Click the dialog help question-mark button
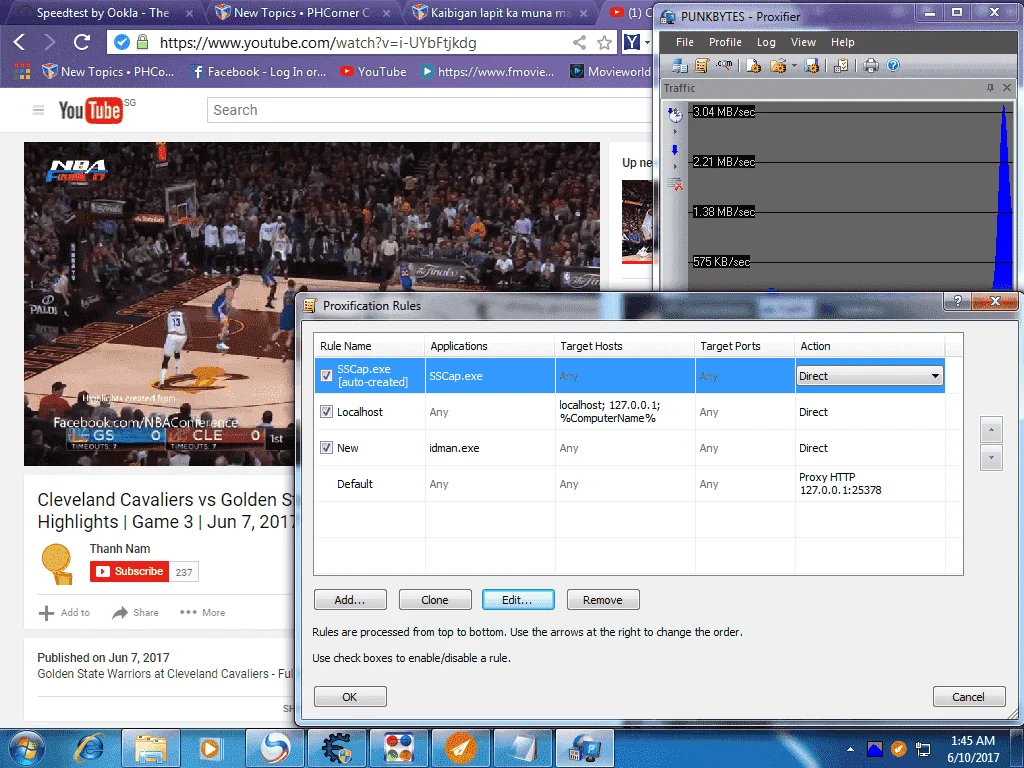The height and width of the screenshot is (768, 1024). coord(958,301)
